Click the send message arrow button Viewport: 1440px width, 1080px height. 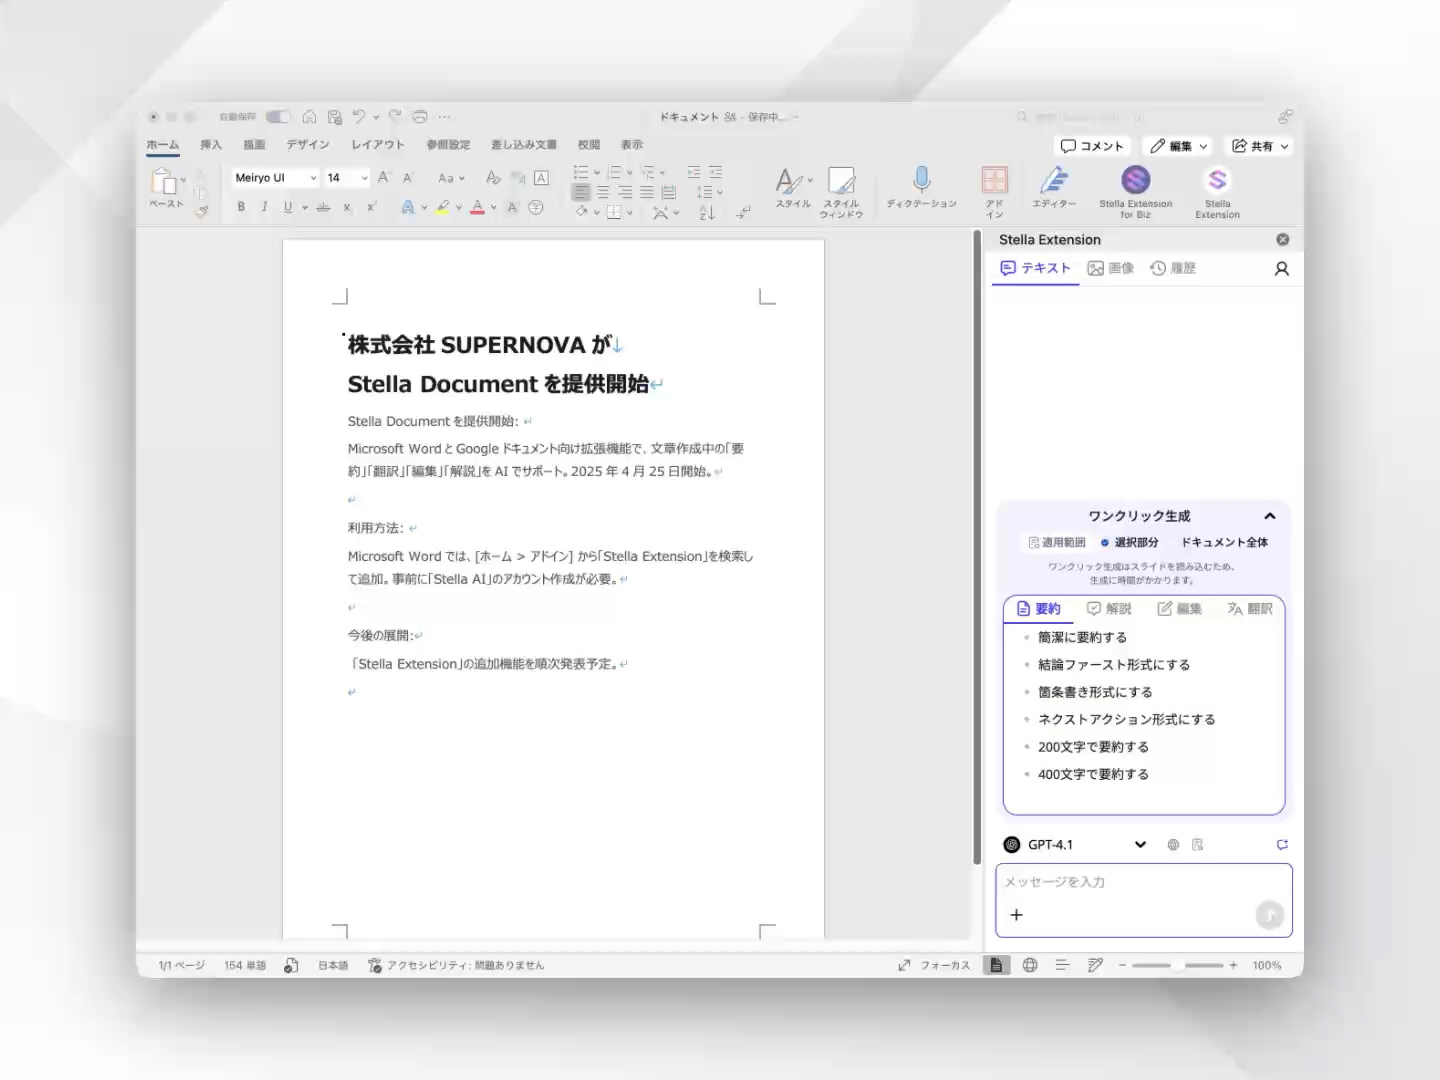click(1269, 914)
